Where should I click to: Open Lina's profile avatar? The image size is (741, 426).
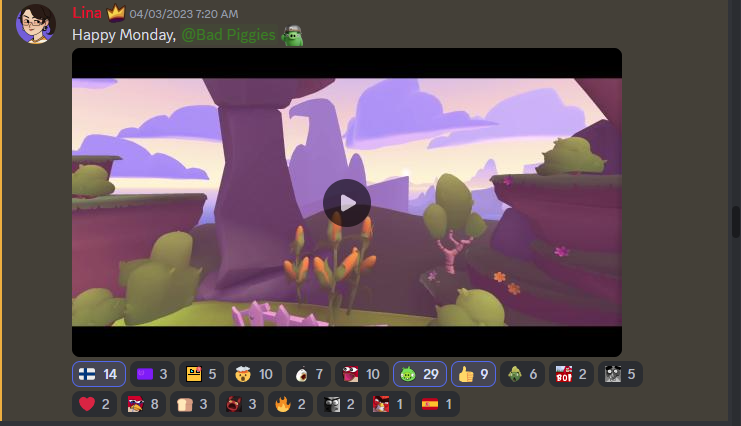[36, 24]
